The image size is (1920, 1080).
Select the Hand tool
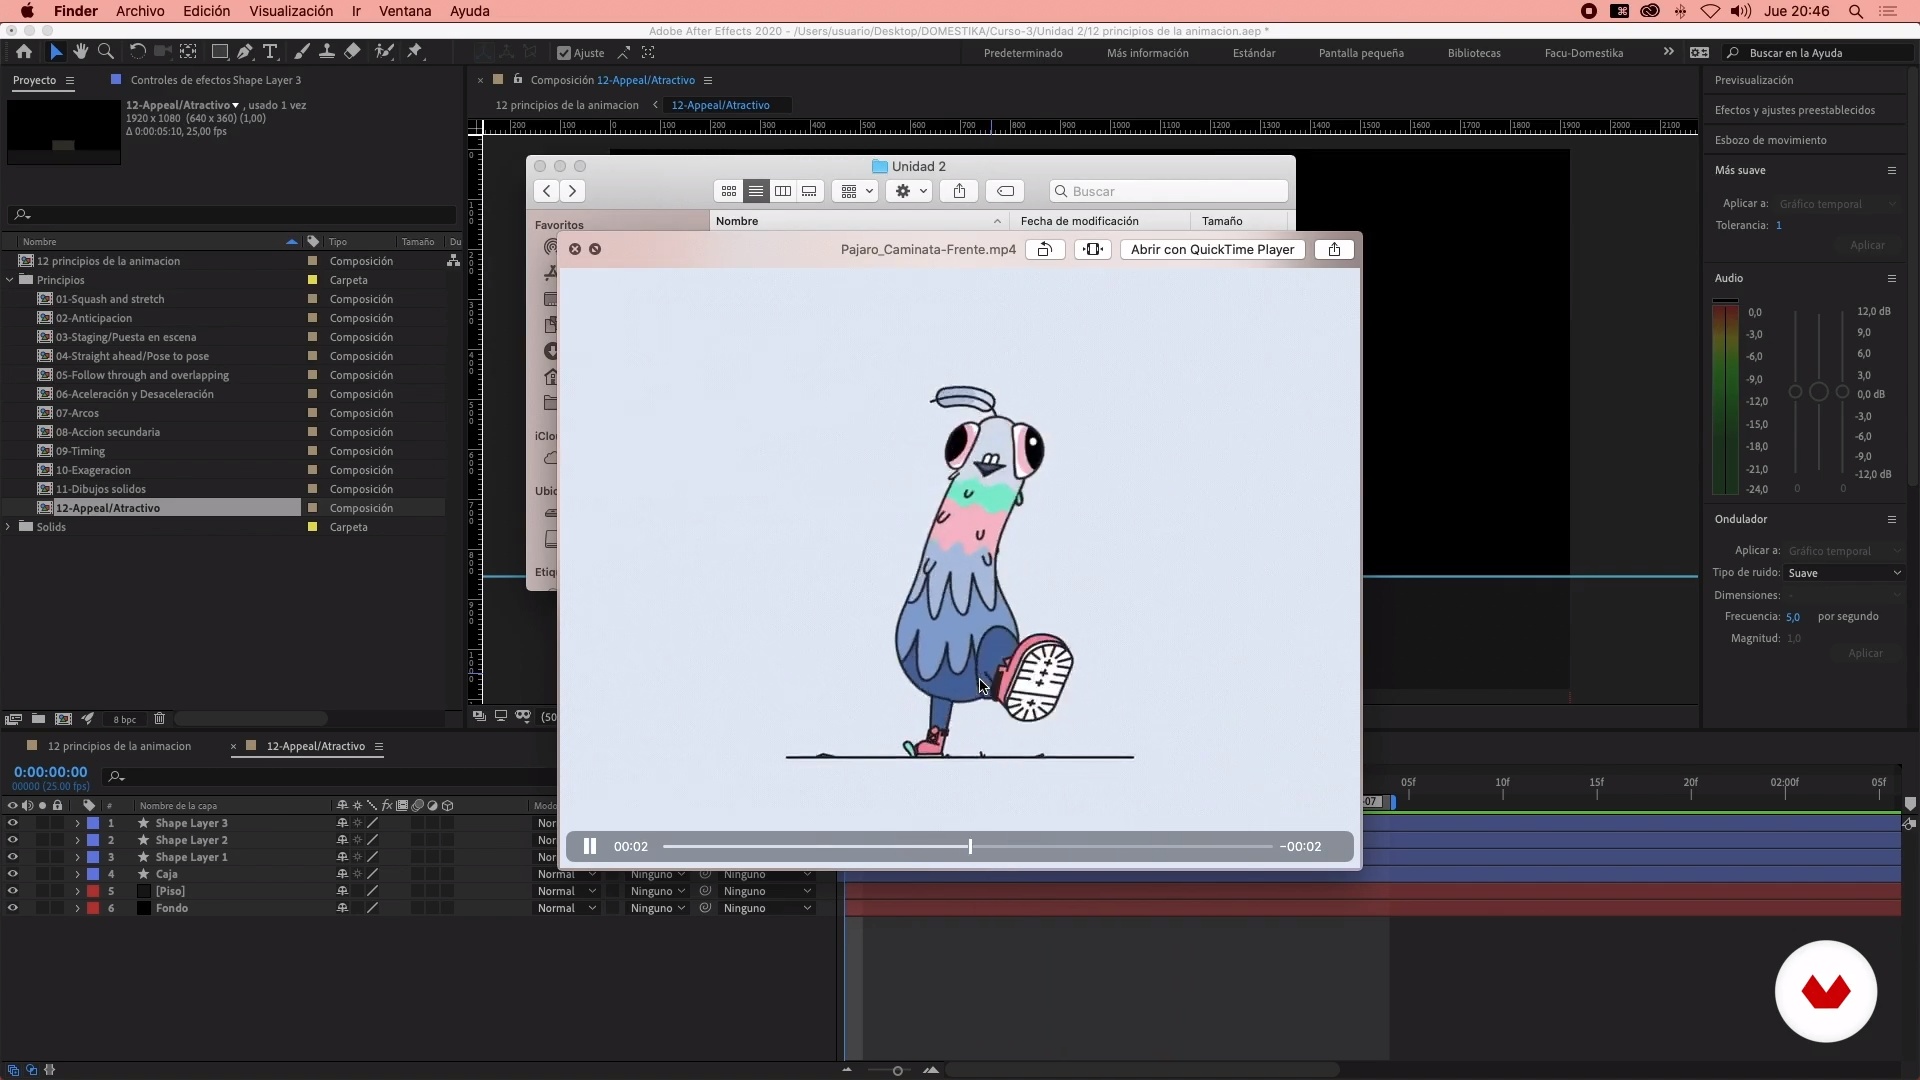[81, 52]
